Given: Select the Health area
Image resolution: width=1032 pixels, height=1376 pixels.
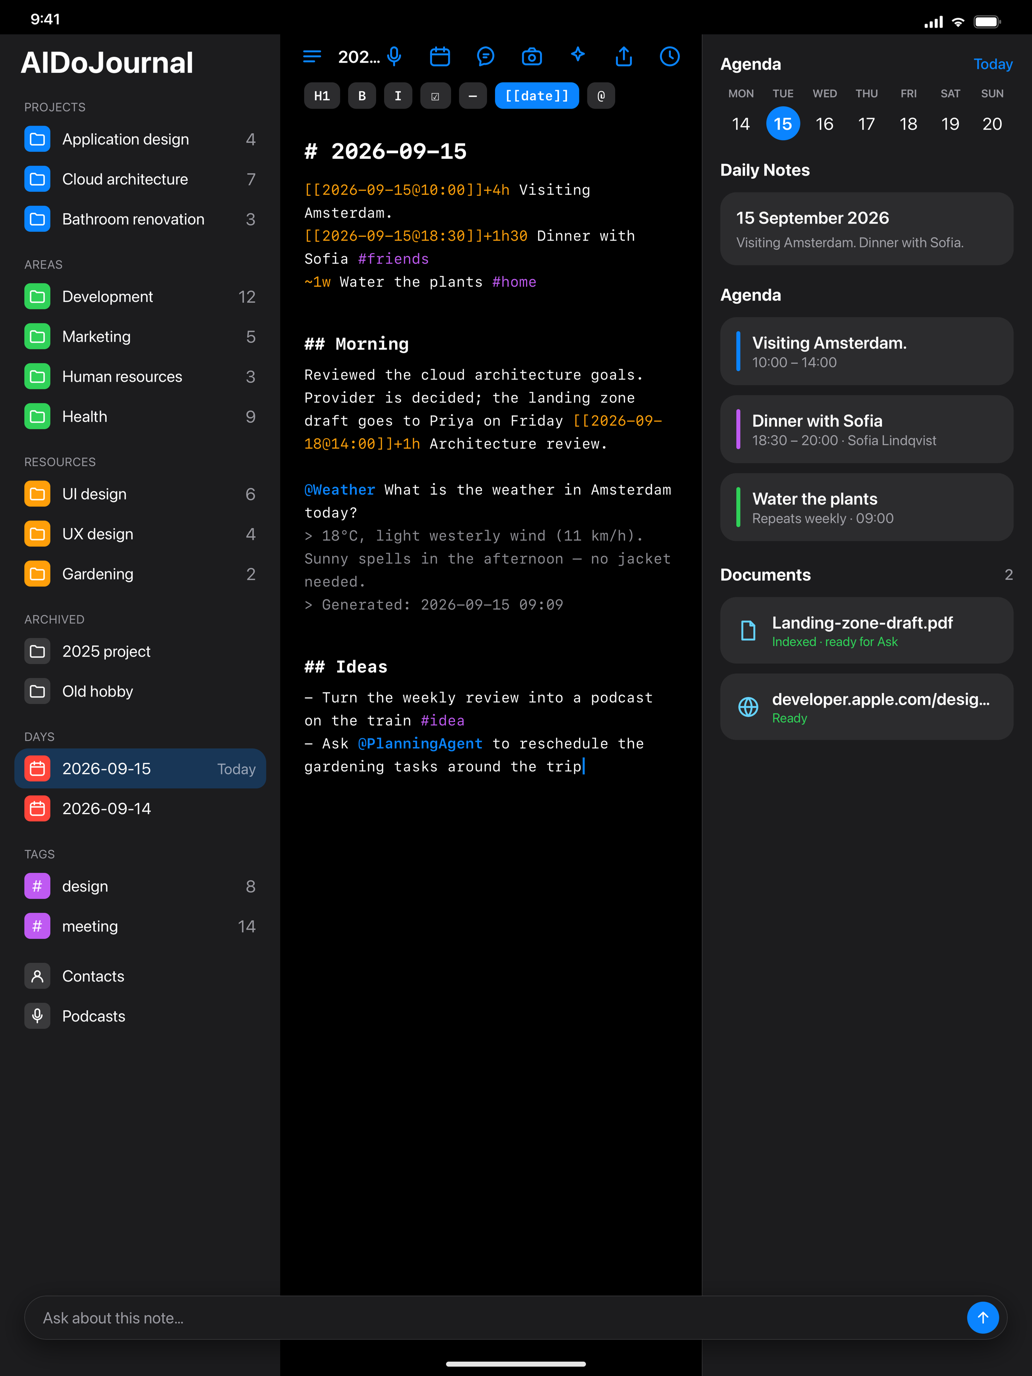Looking at the screenshot, I should pyautogui.click(x=140, y=417).
